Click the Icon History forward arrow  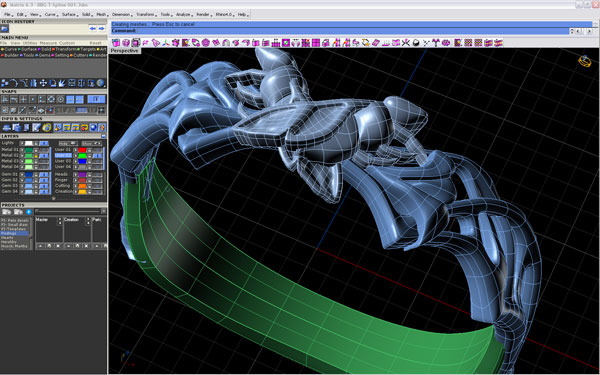(x=101, y=29)
